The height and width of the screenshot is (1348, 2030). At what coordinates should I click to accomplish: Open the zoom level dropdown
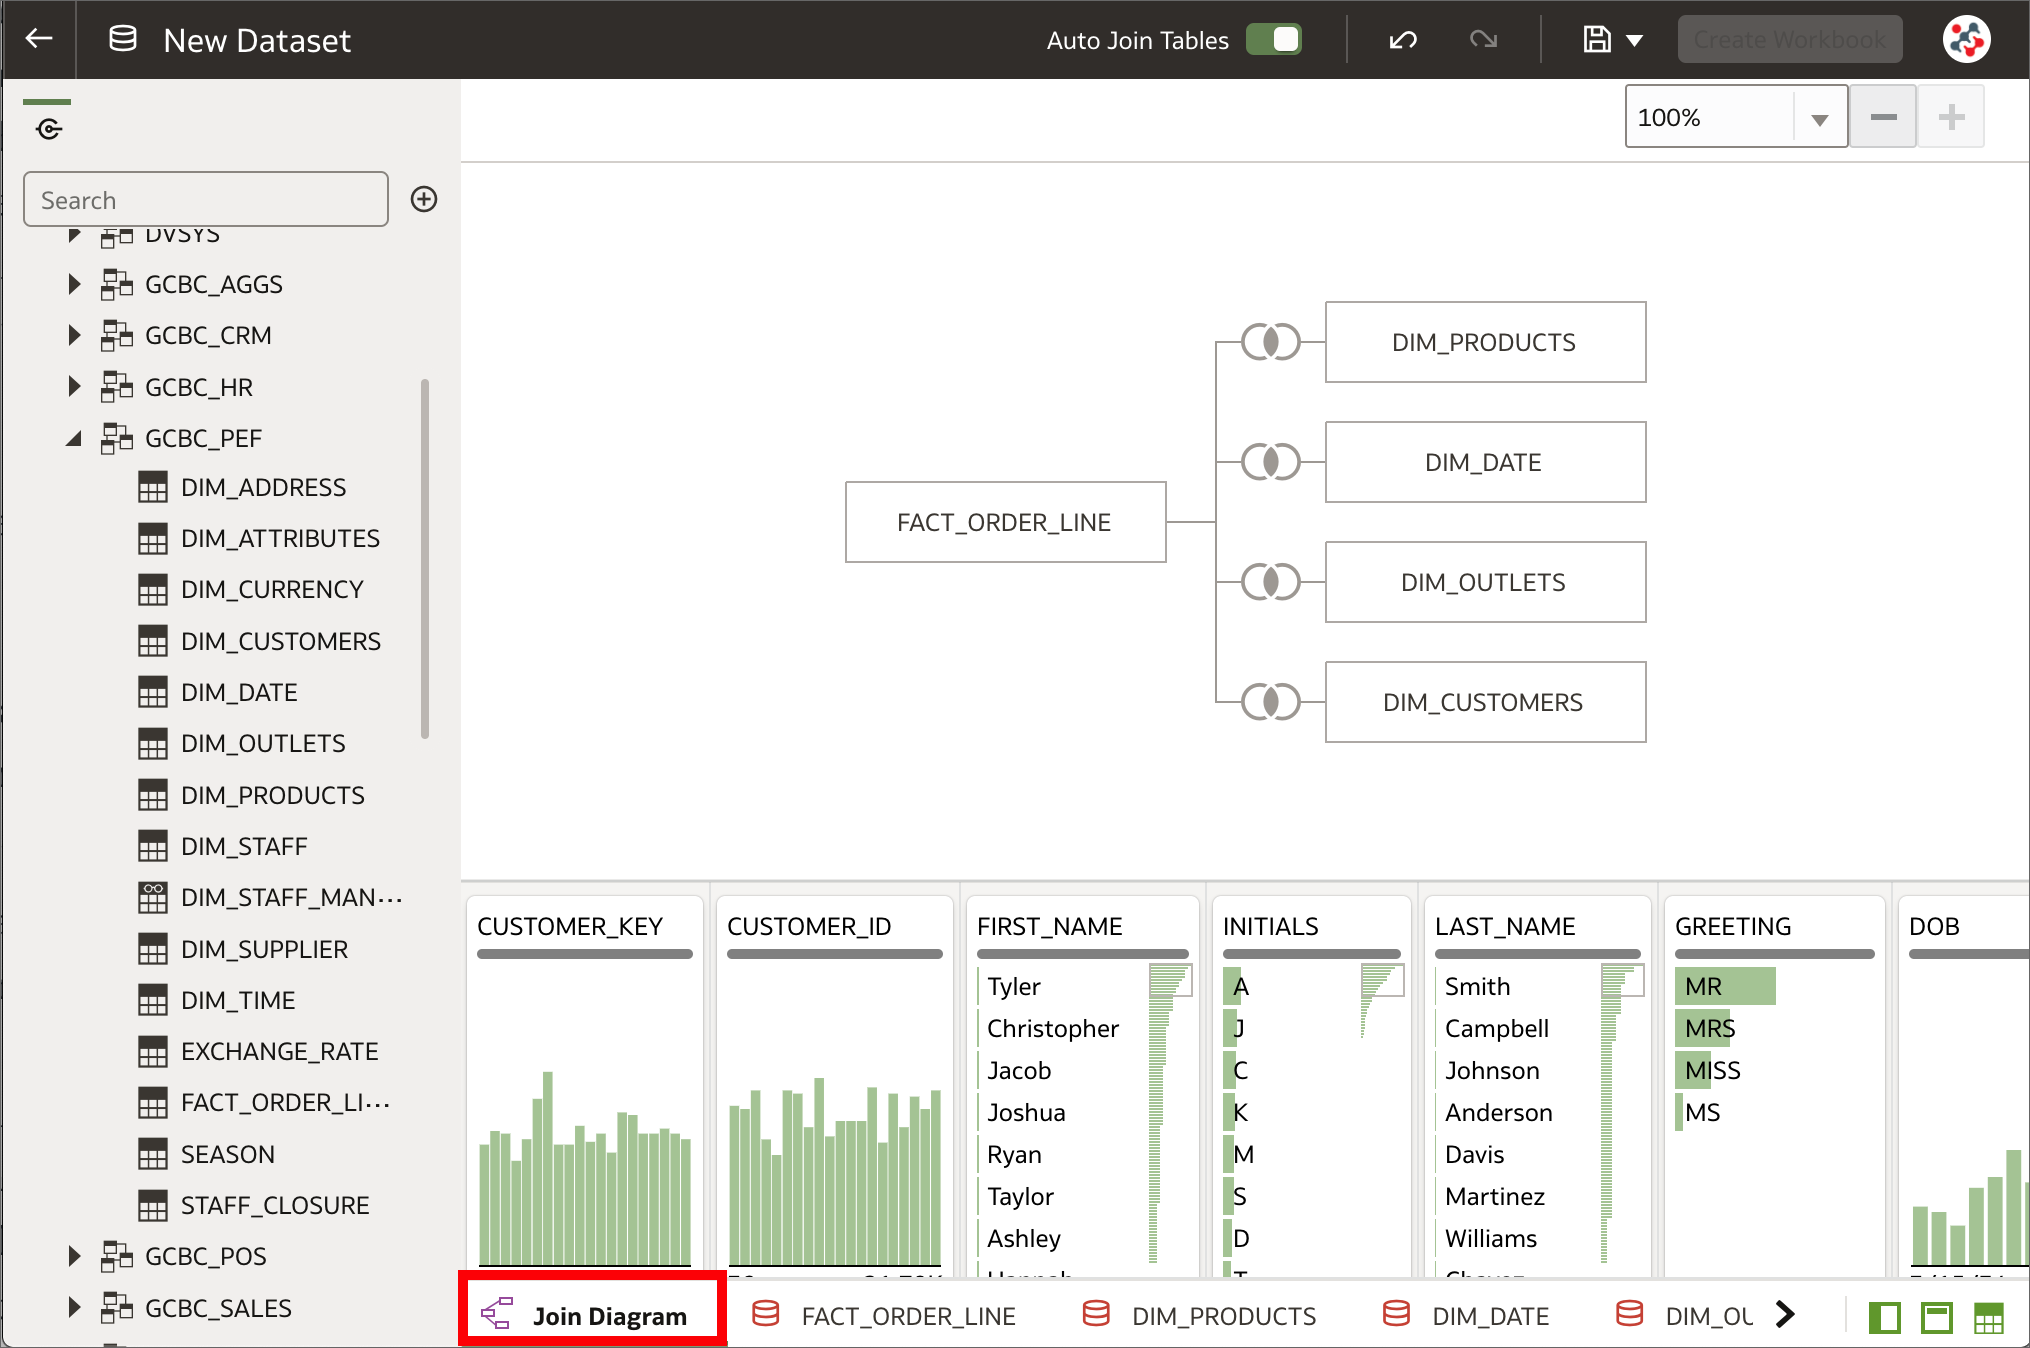coord(1819,116)
